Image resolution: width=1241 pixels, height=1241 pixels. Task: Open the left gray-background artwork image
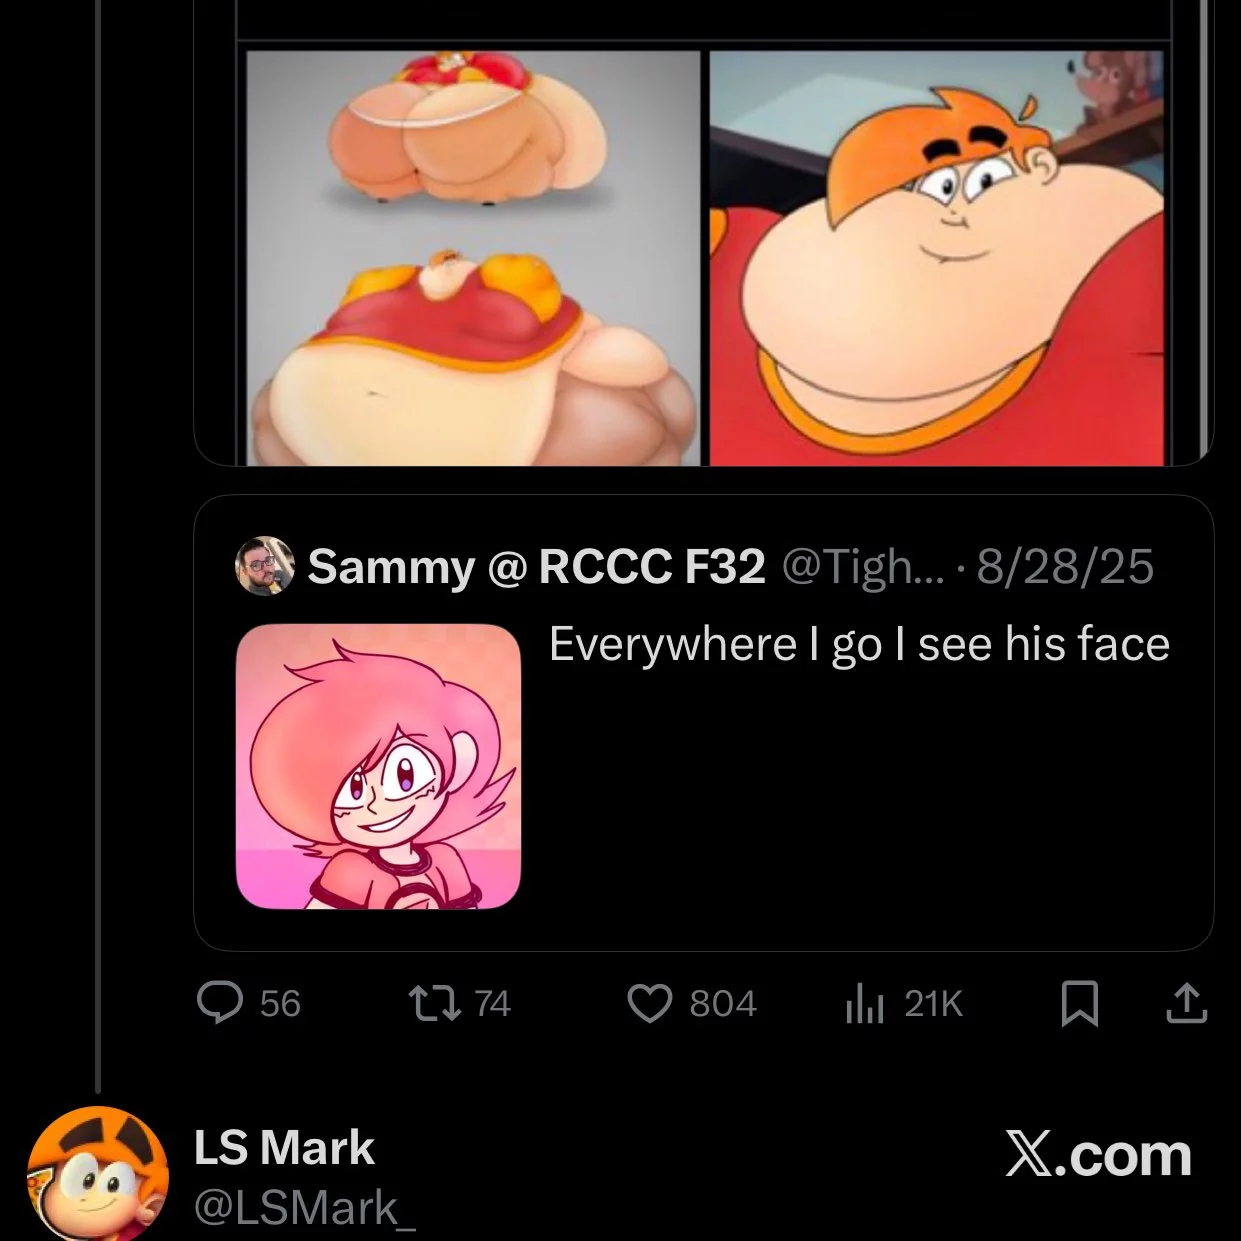click(474, 258)
